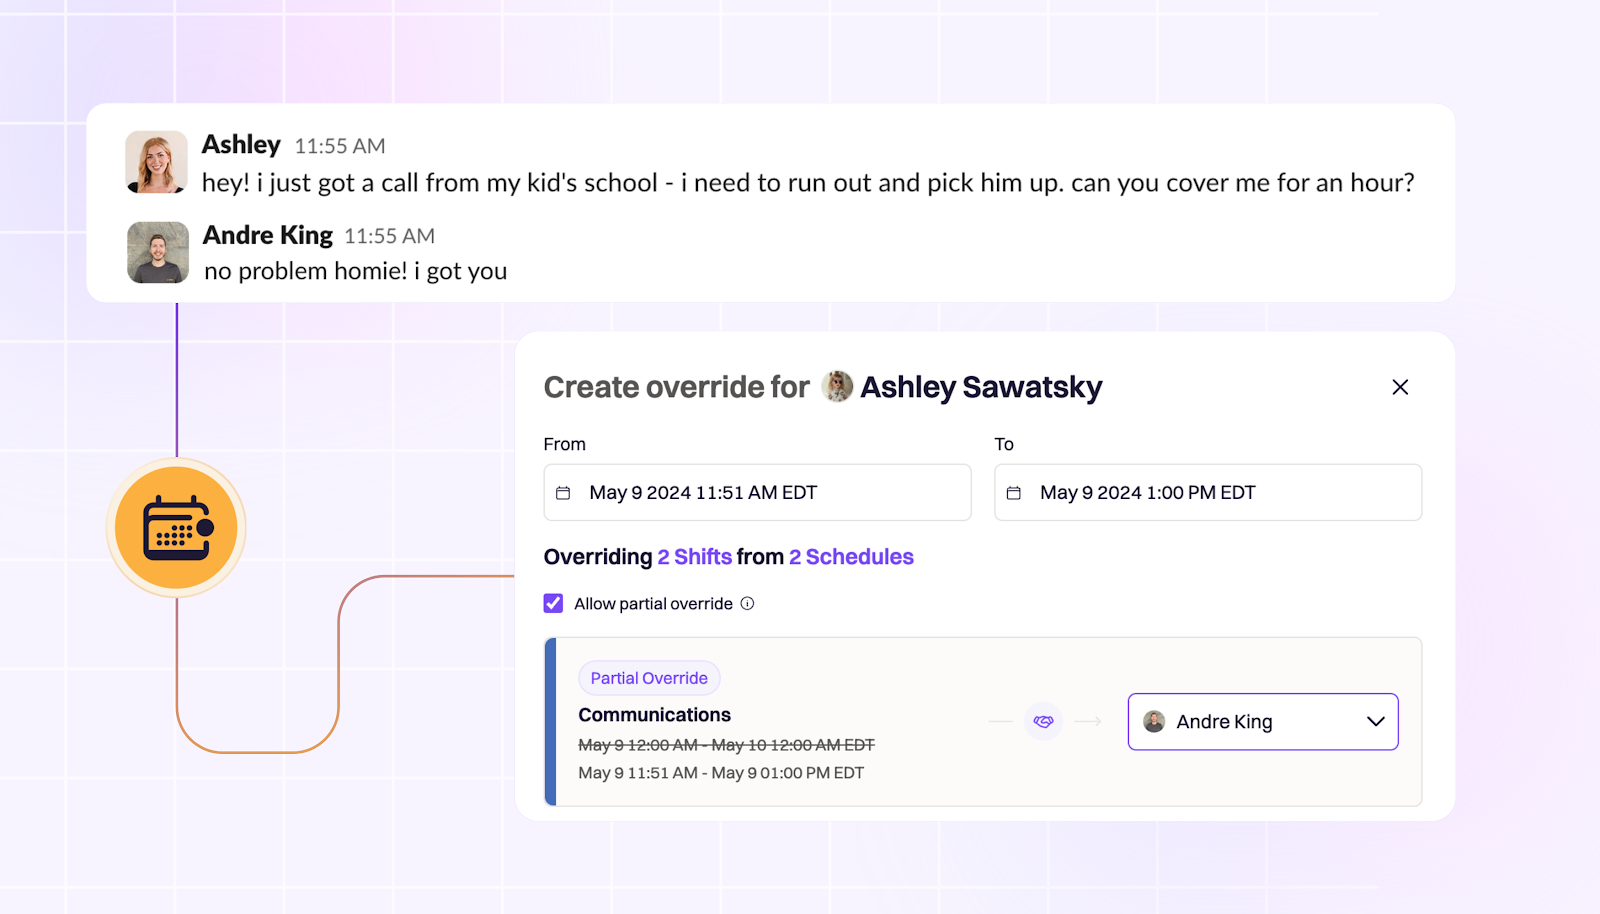Click the strikethrough original shift time
Image resolution: width=1600 pixels, height=914 pixels.
click(726, 744)
